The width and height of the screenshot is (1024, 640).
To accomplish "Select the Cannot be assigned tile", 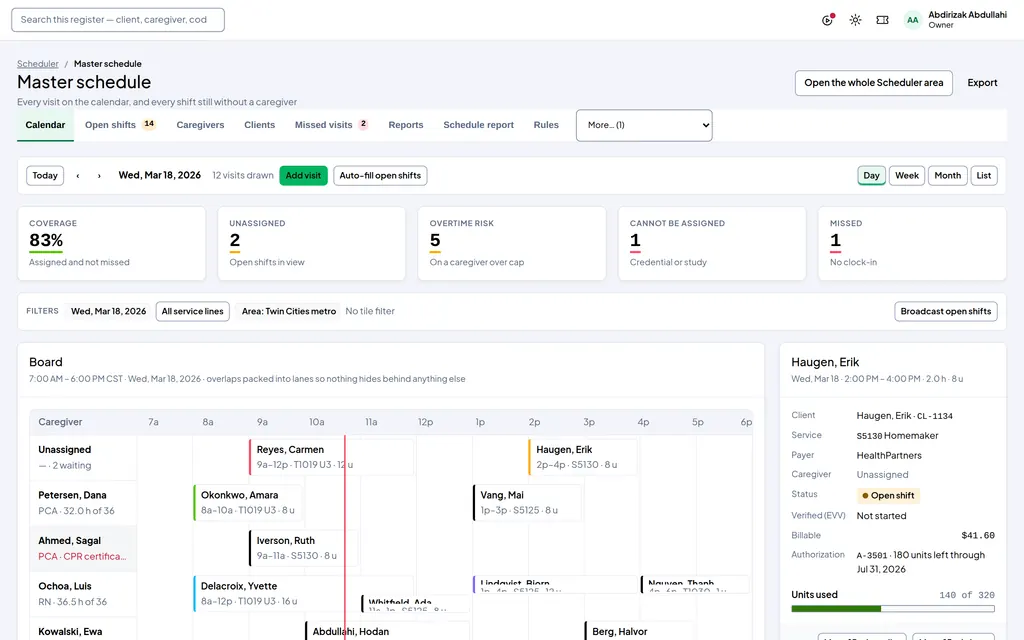I will (712, 244).
